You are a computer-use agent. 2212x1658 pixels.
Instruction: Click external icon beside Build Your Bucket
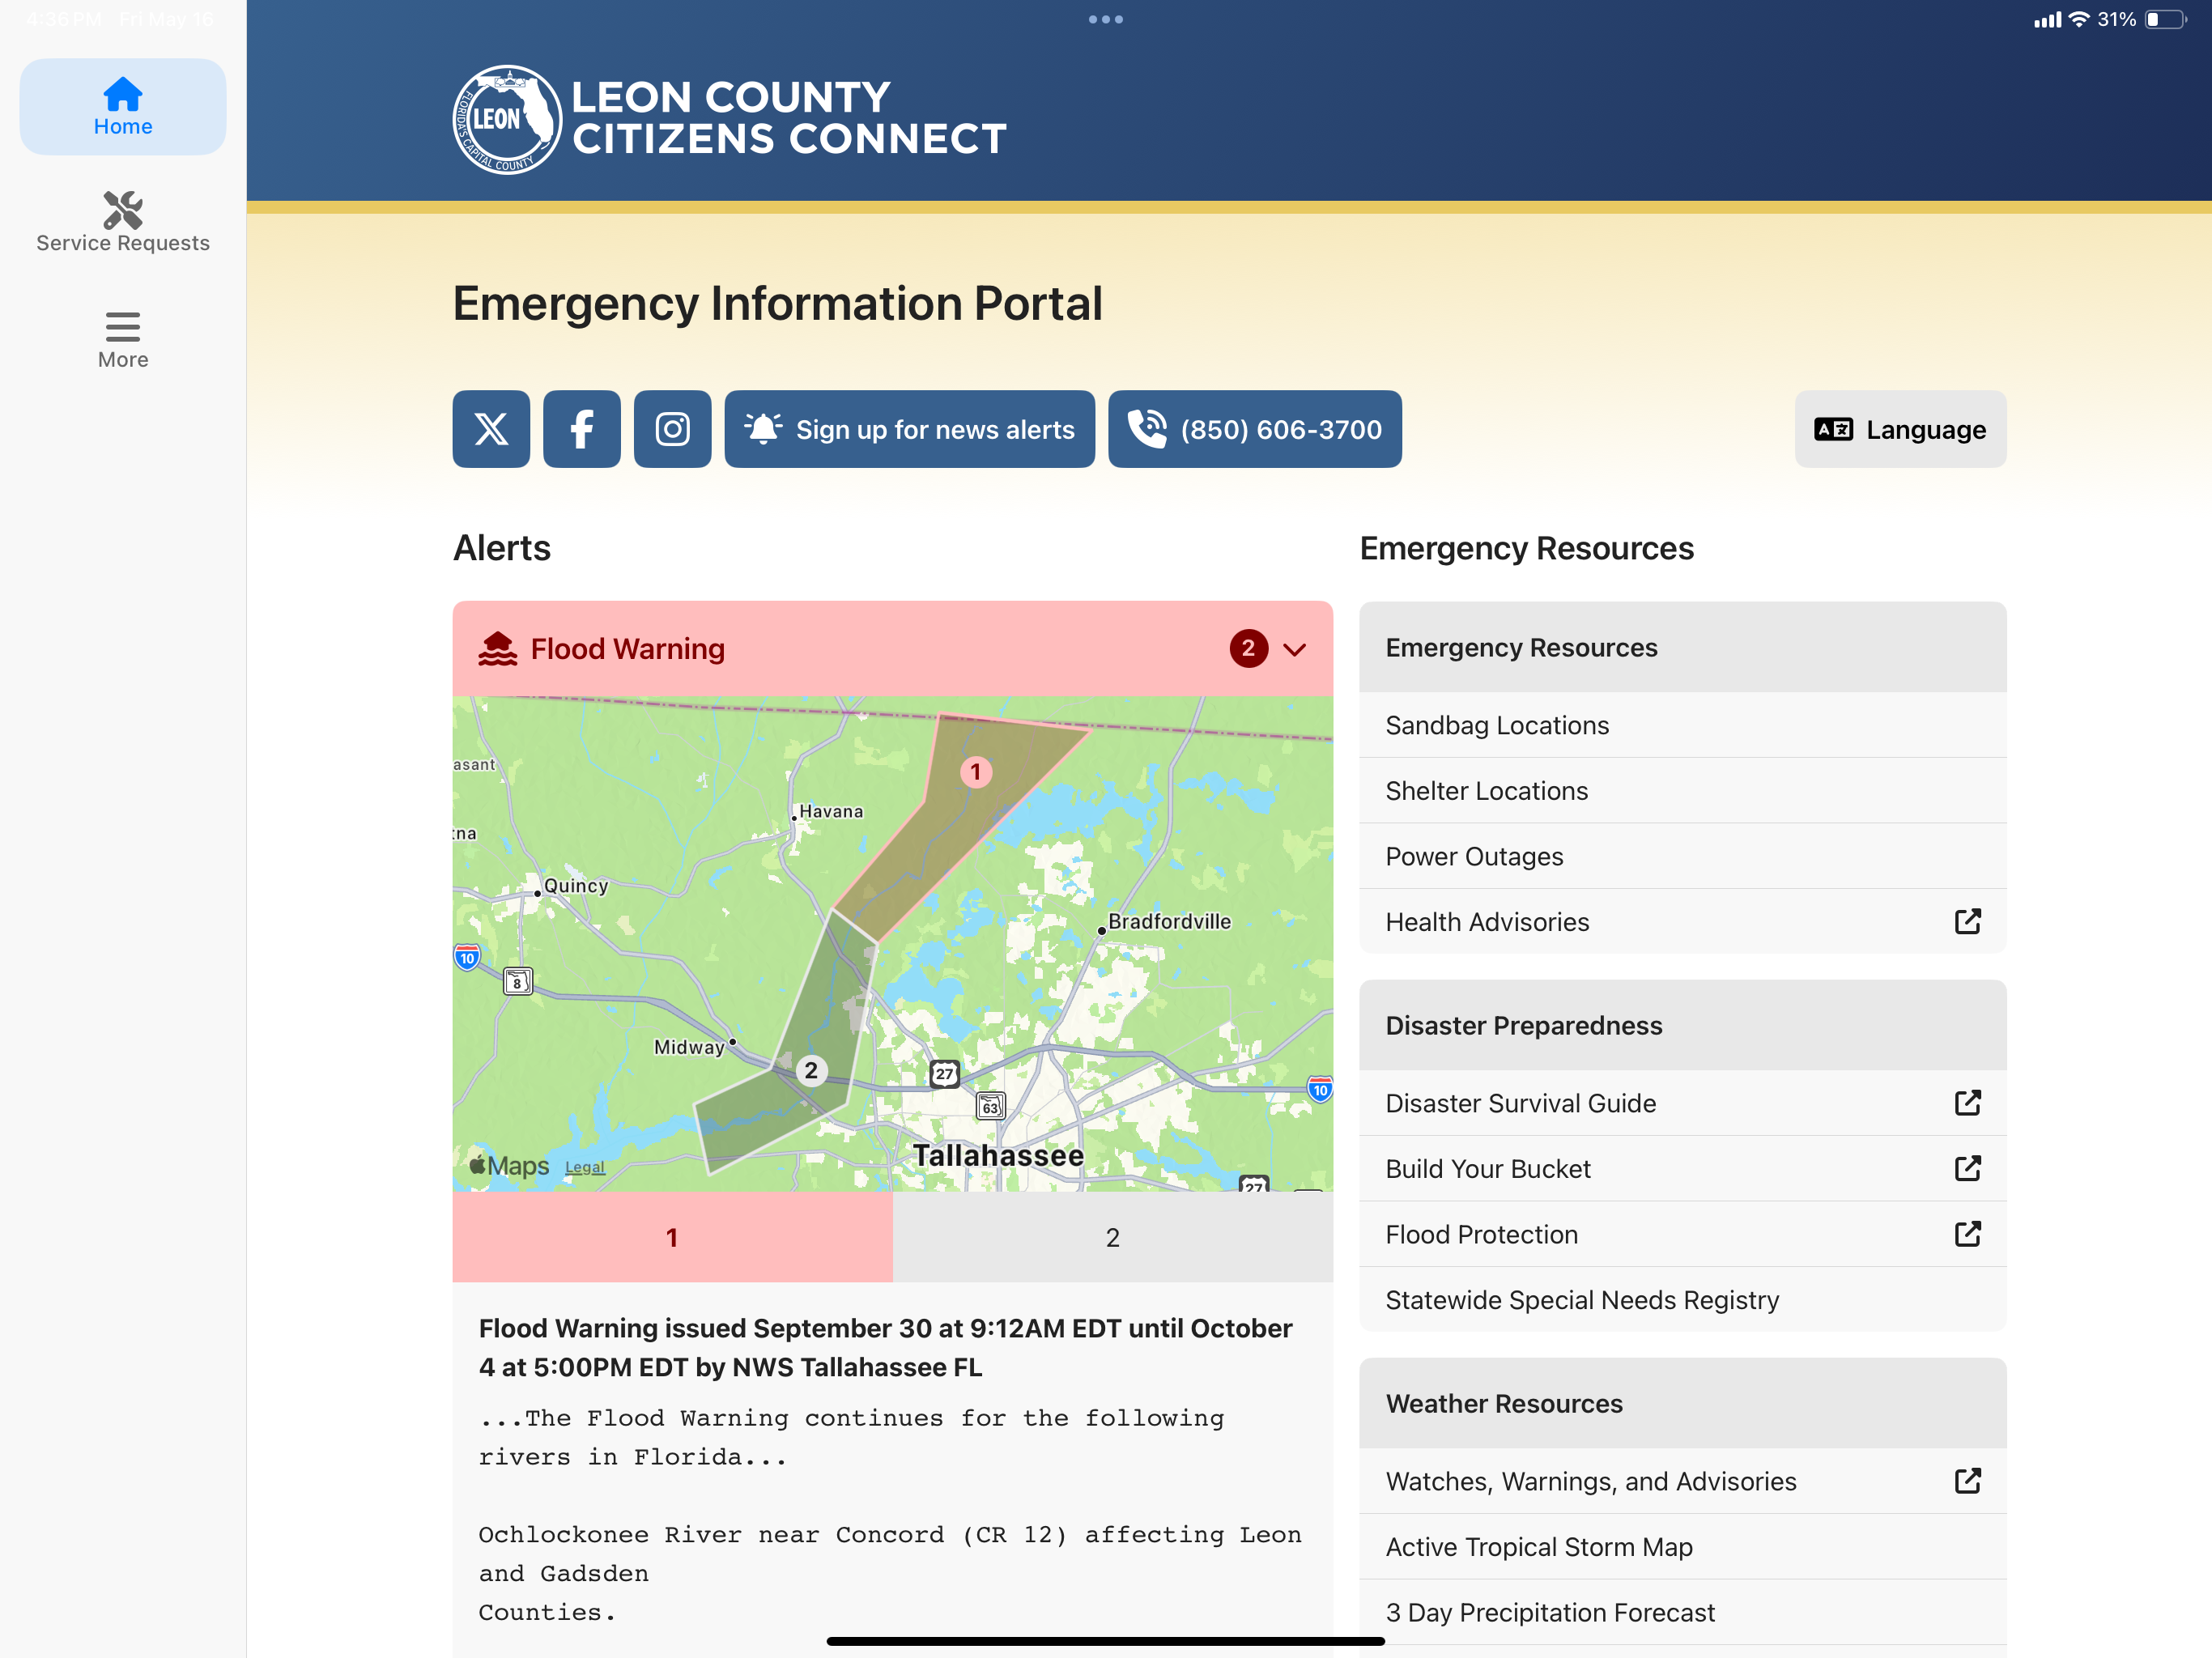click(1967, 1168)
